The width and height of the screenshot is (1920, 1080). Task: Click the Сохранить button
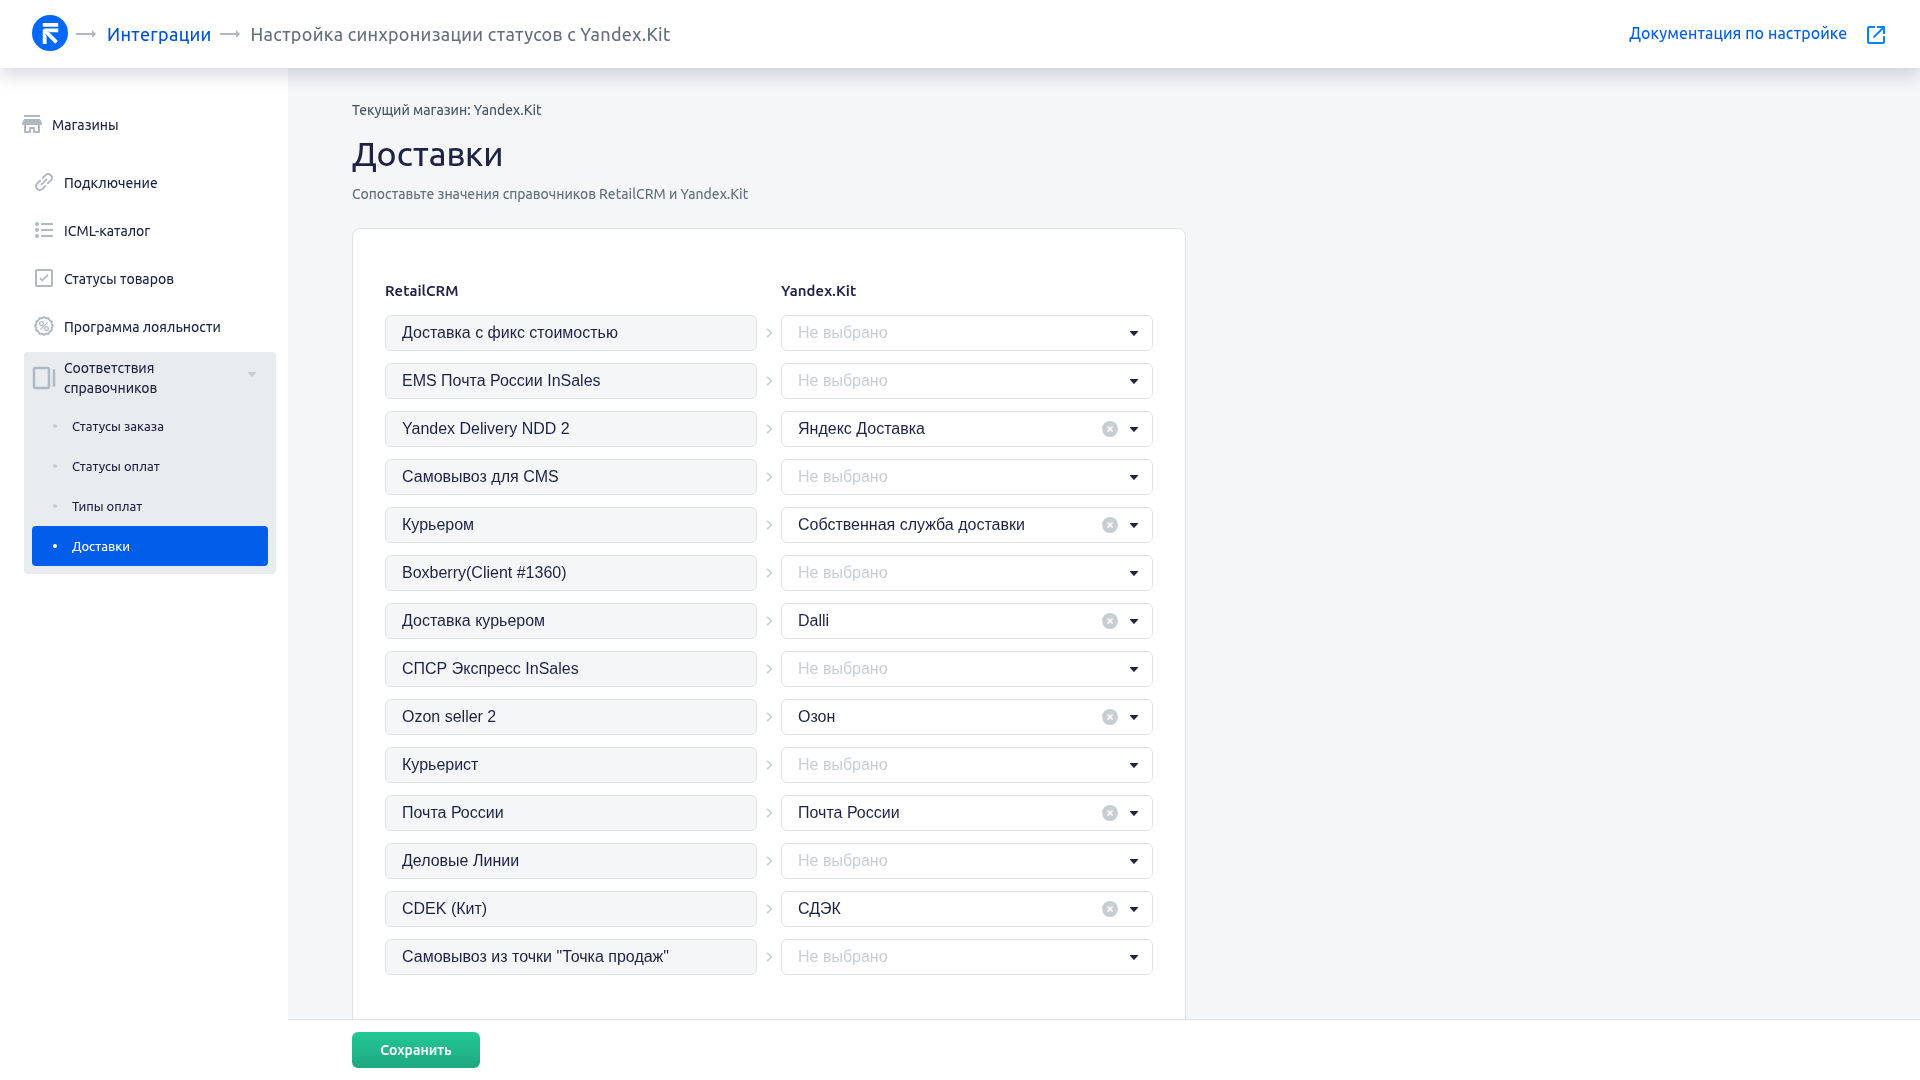click(416, 1050)
